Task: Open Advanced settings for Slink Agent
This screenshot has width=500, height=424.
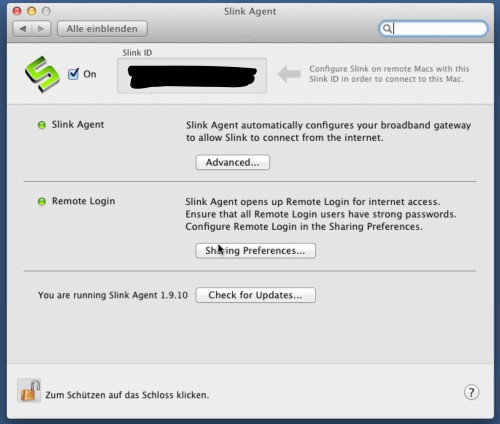Action: [x=232, y=162]
